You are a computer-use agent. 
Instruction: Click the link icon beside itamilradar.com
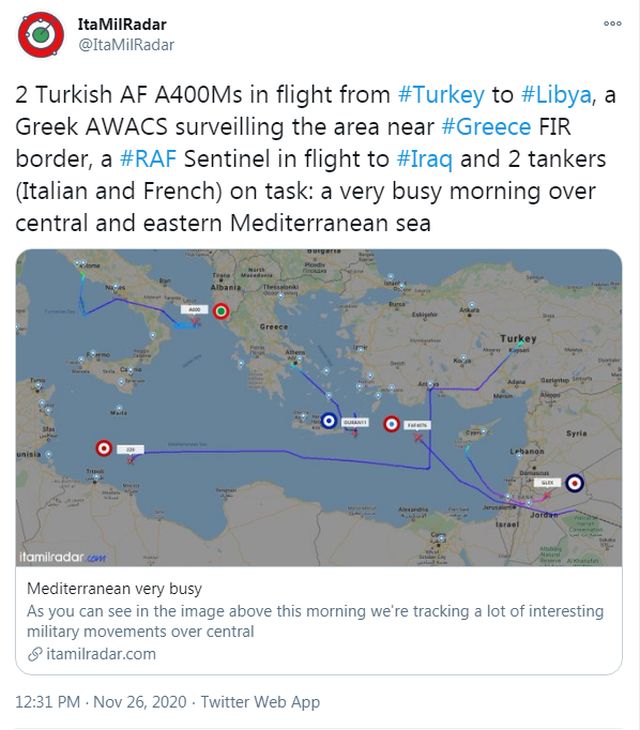pos(35,655)
